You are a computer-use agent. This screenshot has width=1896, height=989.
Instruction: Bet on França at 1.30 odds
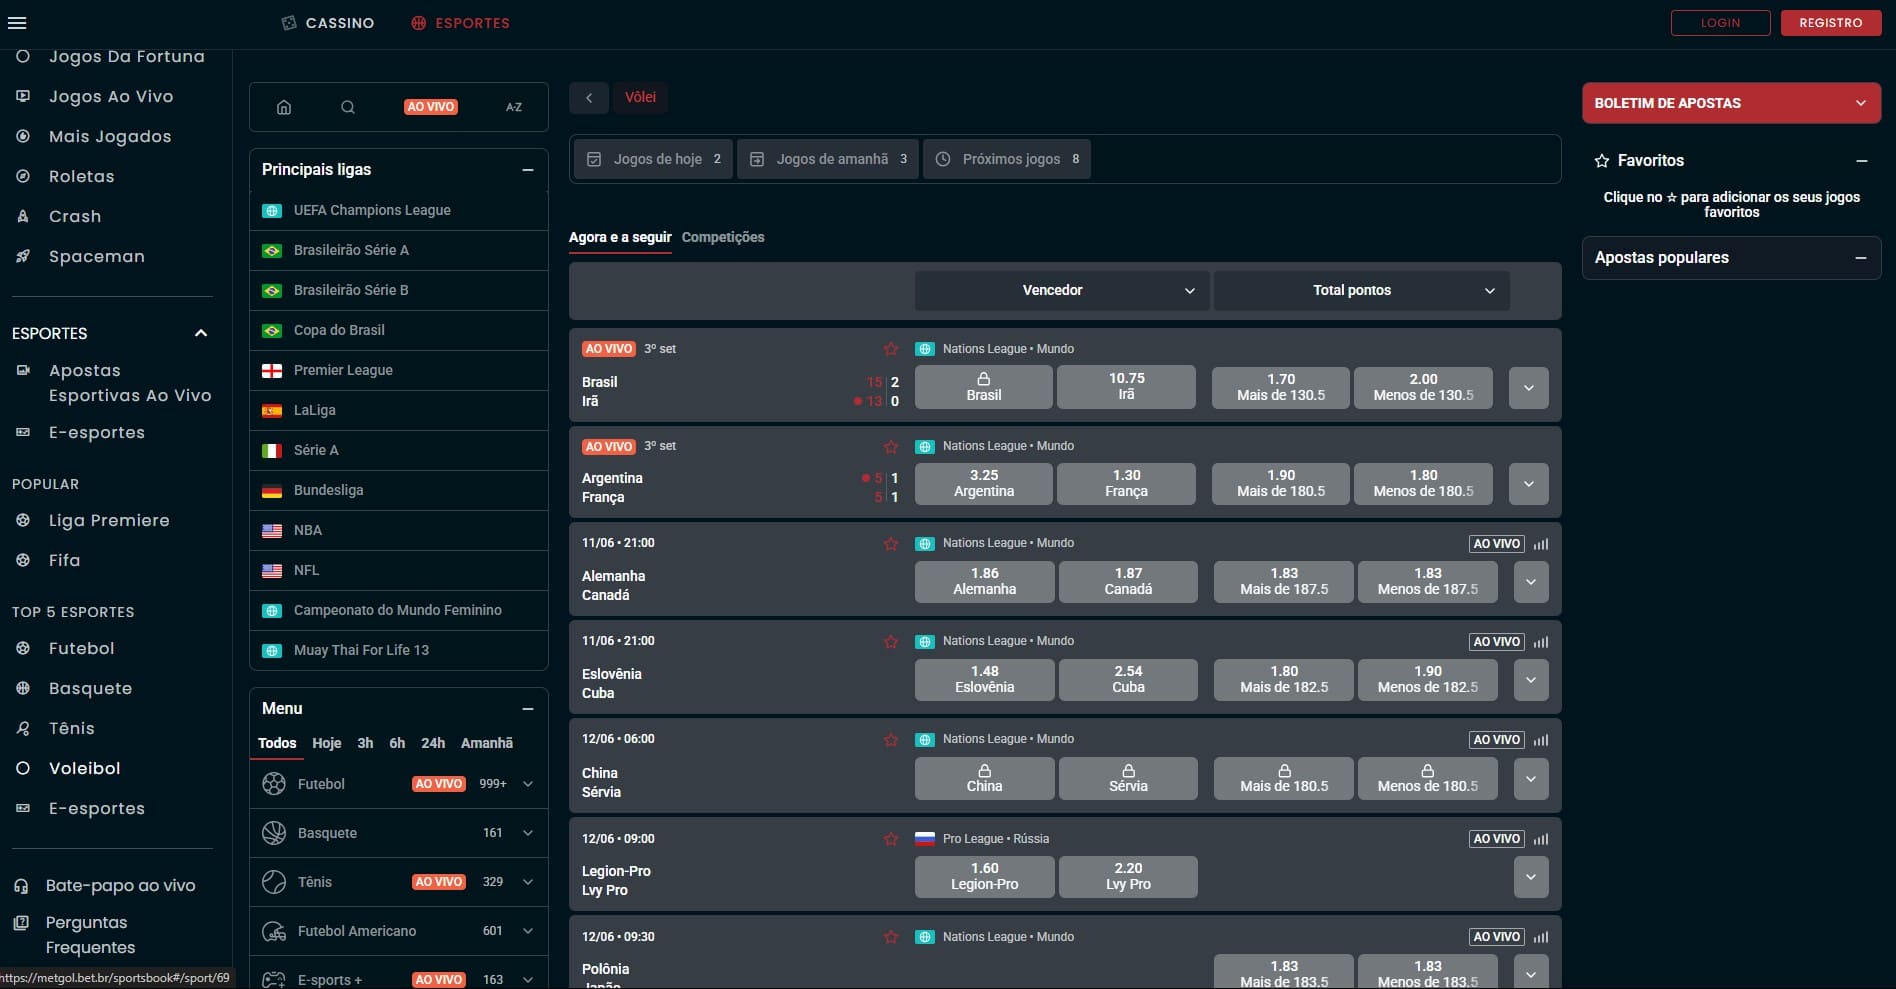click(1126, 483)
